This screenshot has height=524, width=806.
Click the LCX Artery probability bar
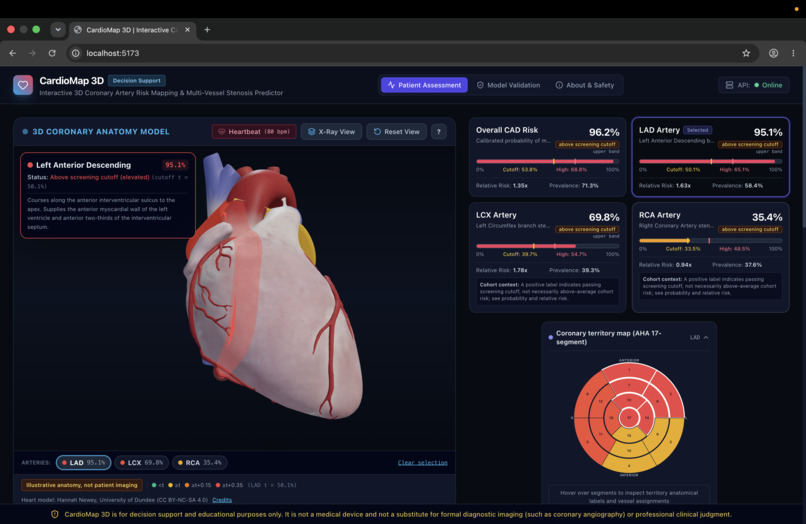(547, 246)
